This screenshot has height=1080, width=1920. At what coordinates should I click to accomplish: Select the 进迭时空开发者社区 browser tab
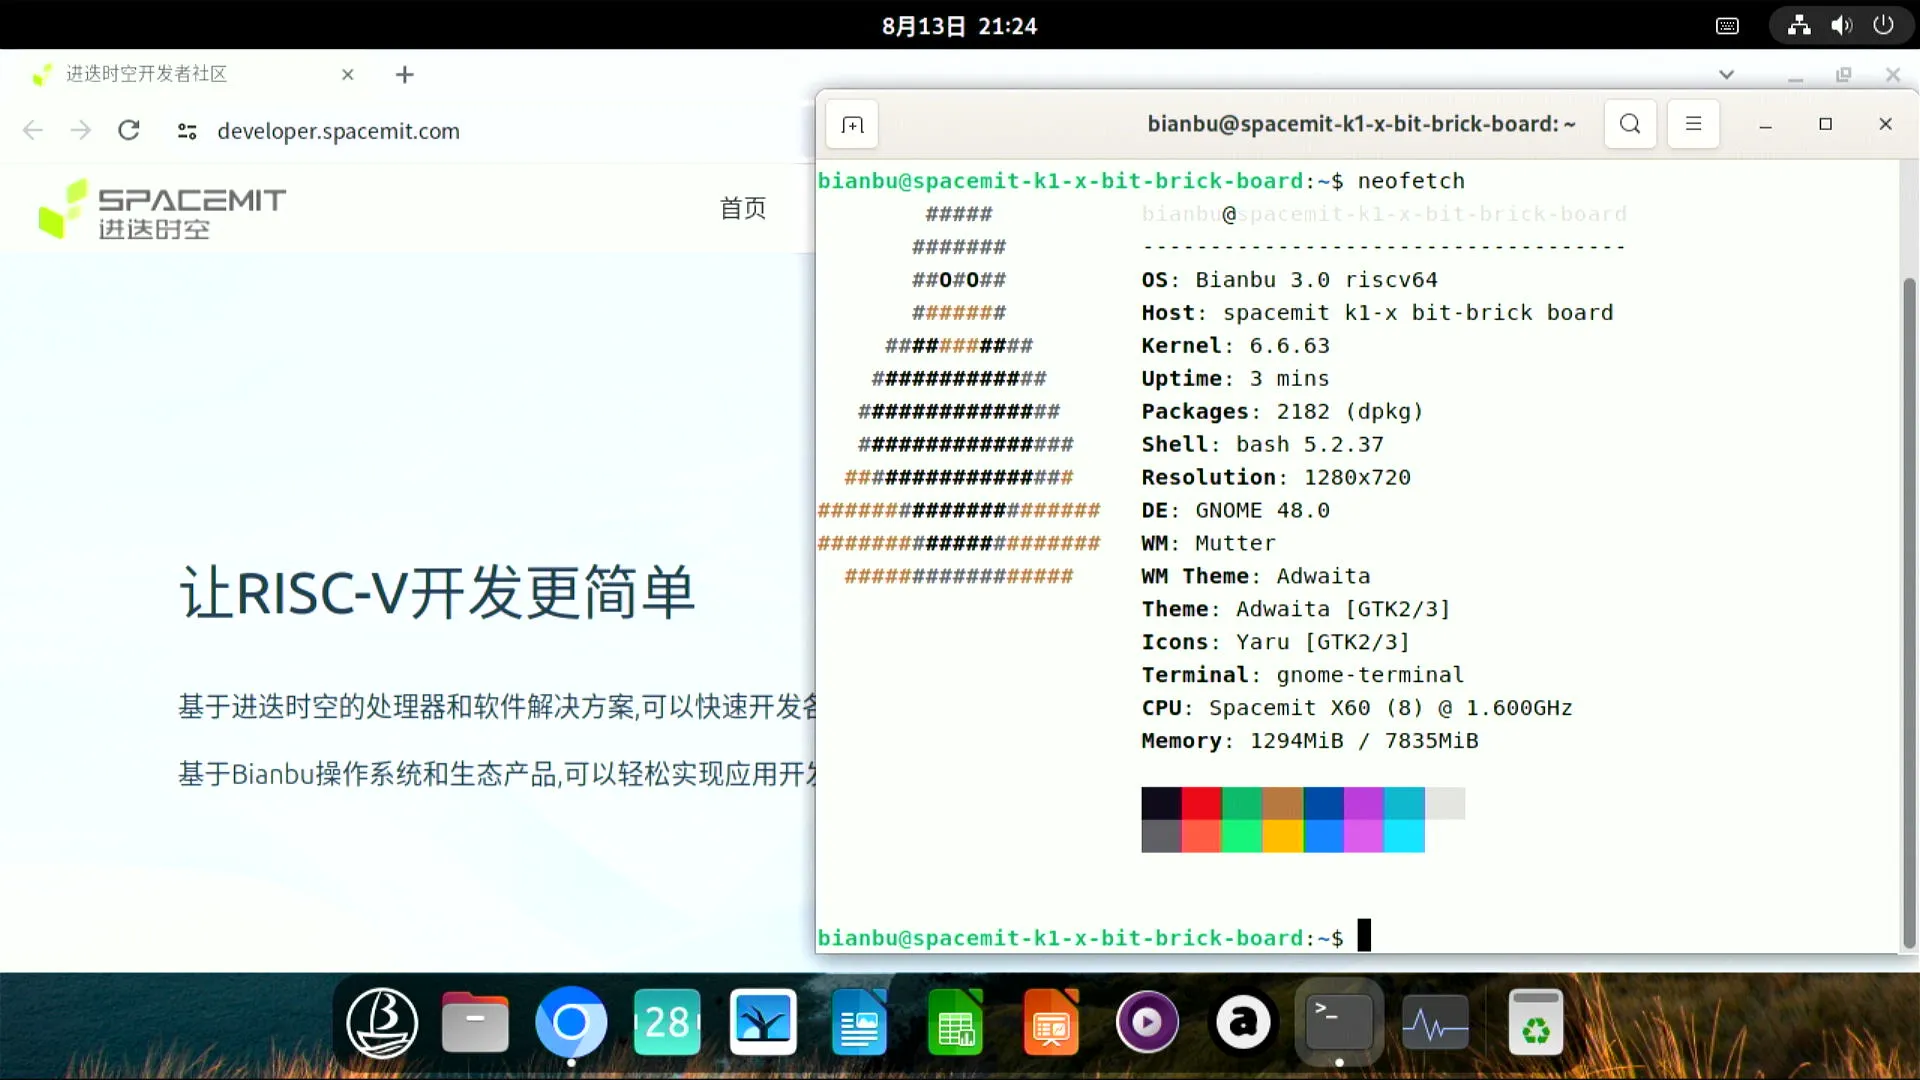click(147, 75)
